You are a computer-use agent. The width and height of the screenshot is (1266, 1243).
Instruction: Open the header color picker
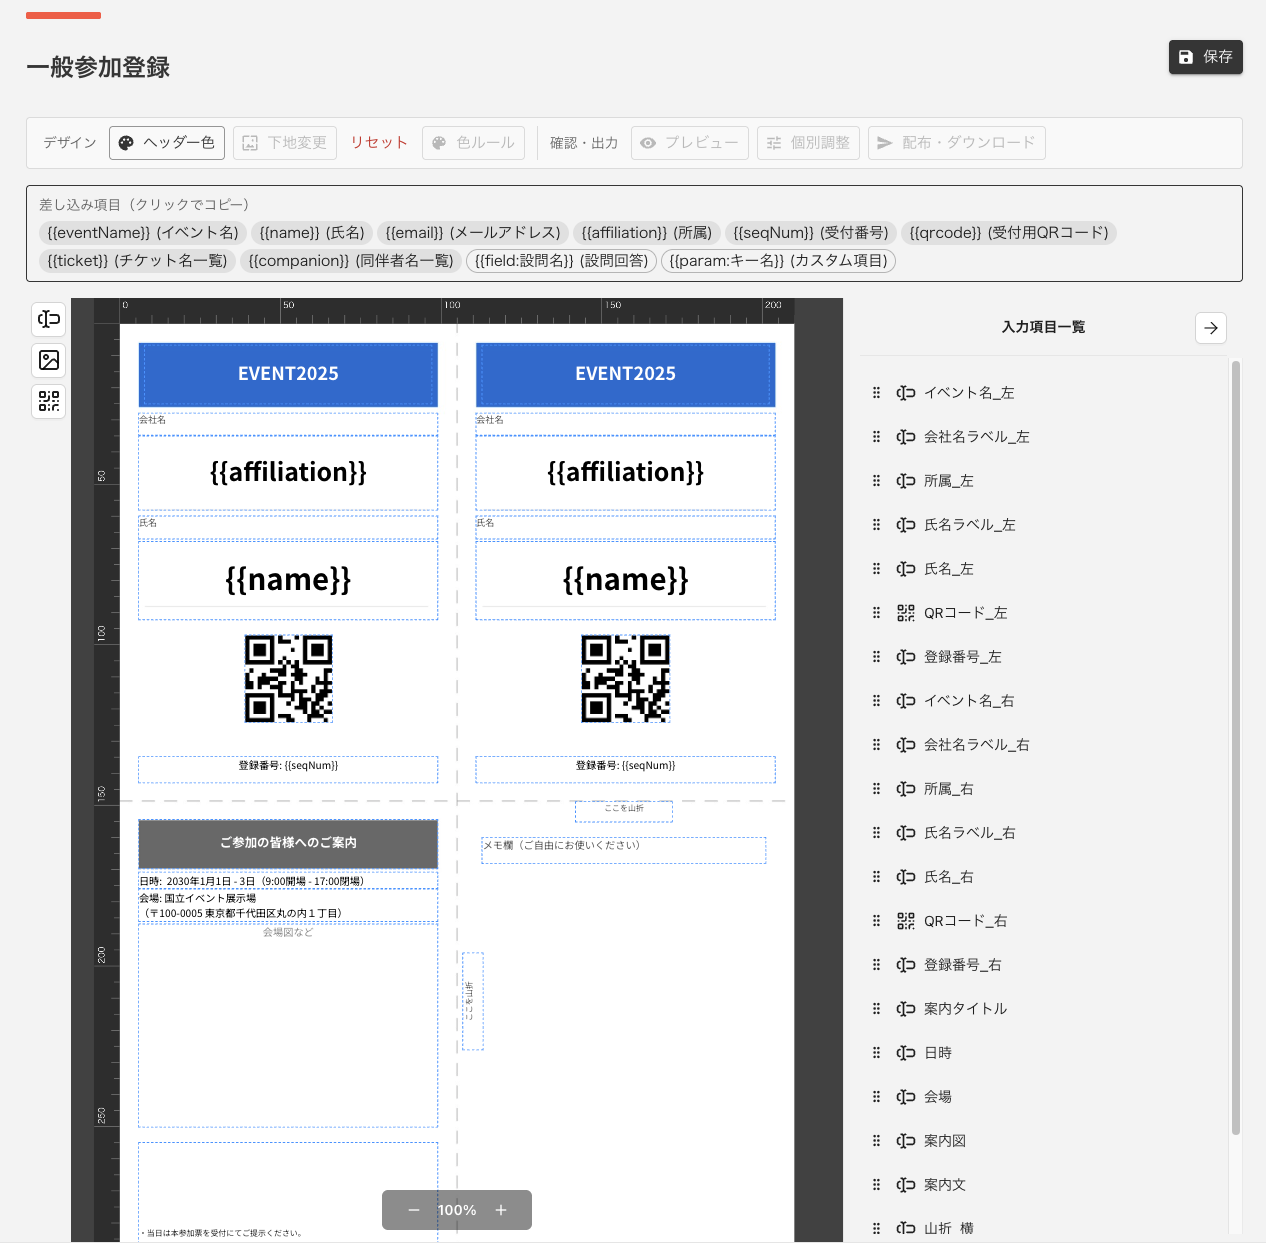[x=167, y=143]
